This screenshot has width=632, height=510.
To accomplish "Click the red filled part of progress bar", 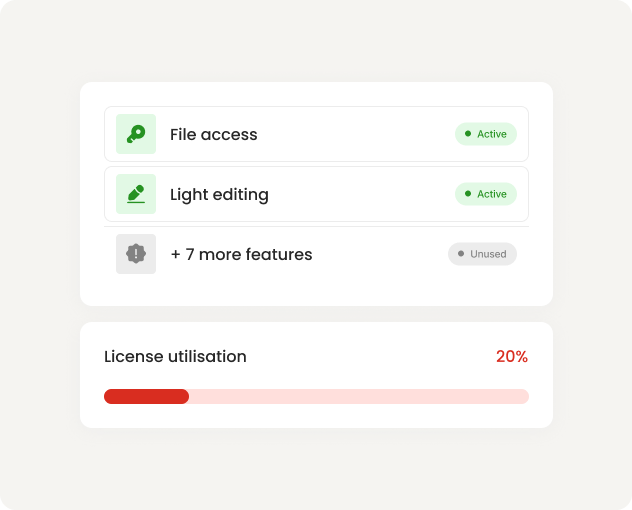I will click(146, 396).
